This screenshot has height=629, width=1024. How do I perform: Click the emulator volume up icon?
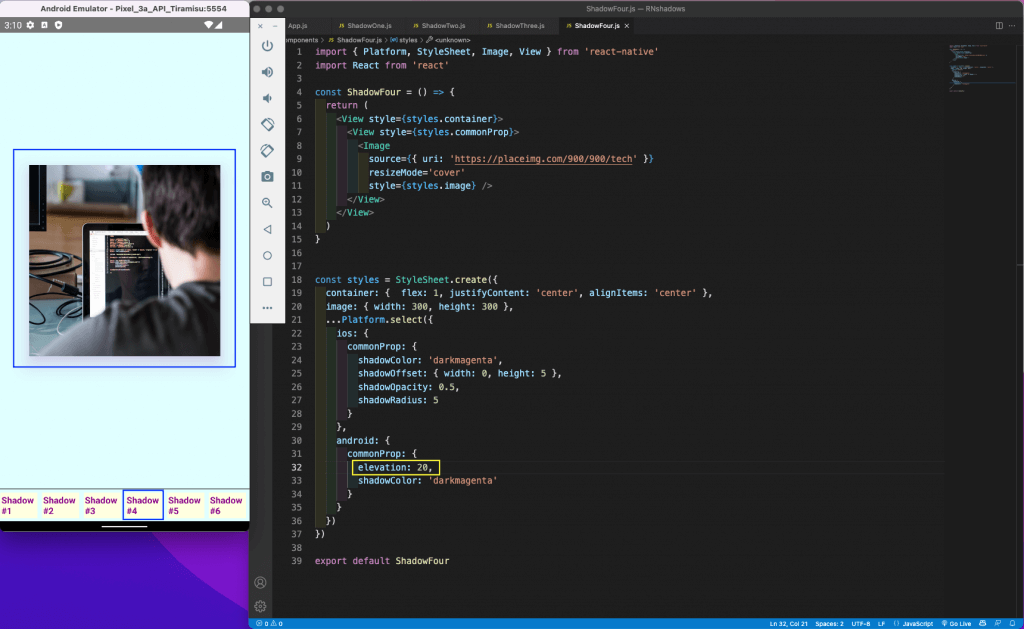[x=267, y=72]
